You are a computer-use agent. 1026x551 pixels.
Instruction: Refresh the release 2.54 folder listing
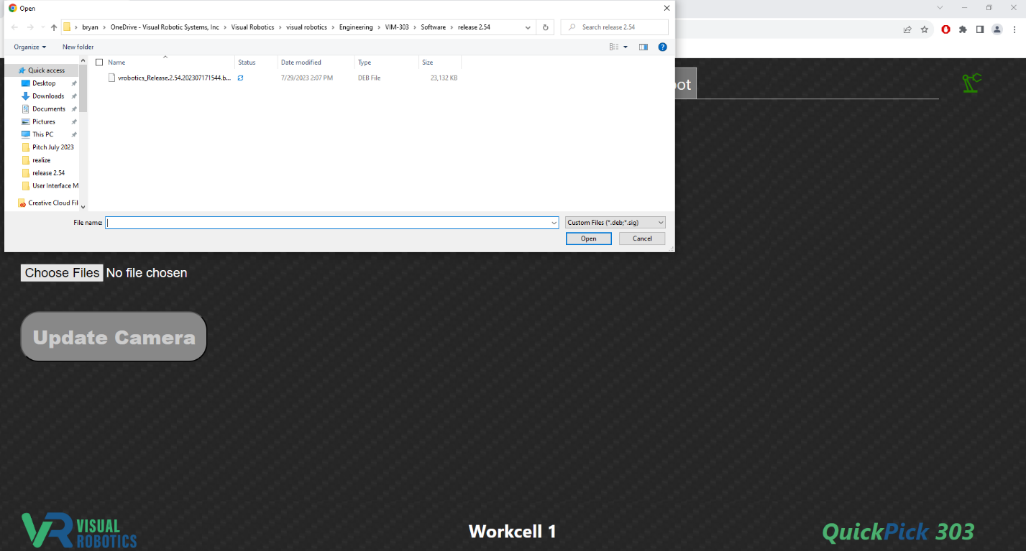click(x=545, y=27)
